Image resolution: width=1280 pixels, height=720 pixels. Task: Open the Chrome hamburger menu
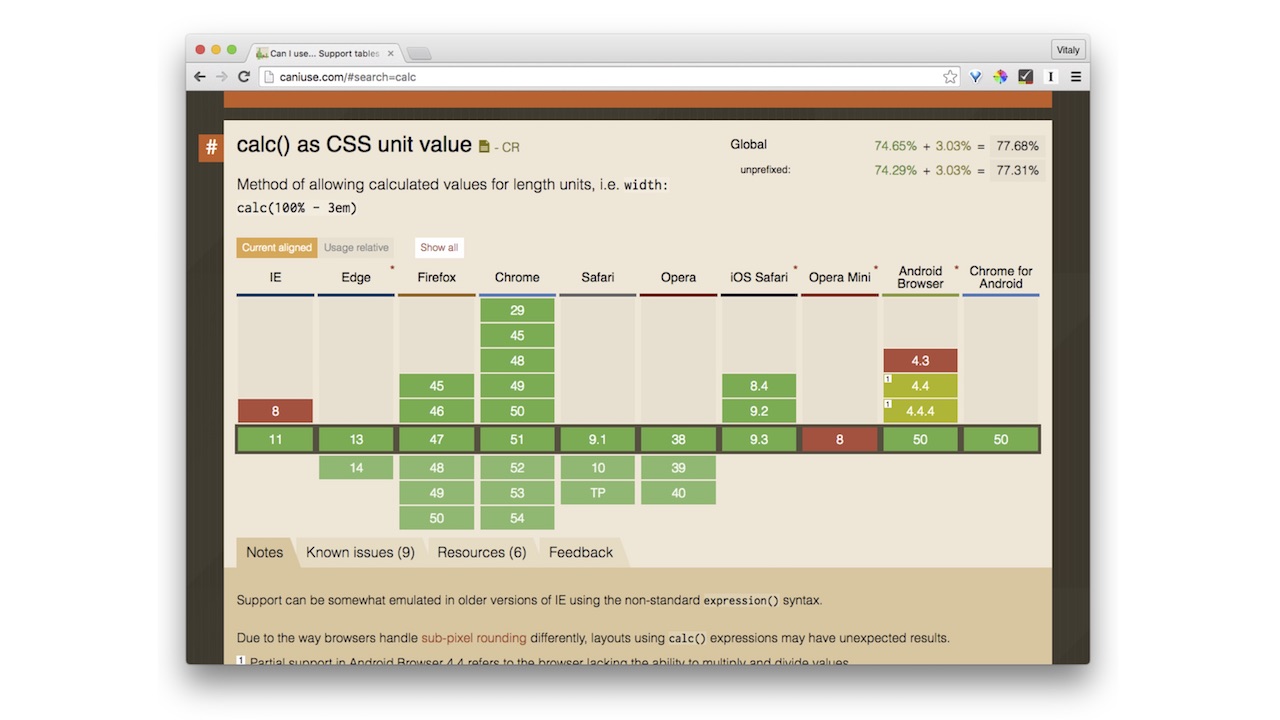coord(1076,77)
